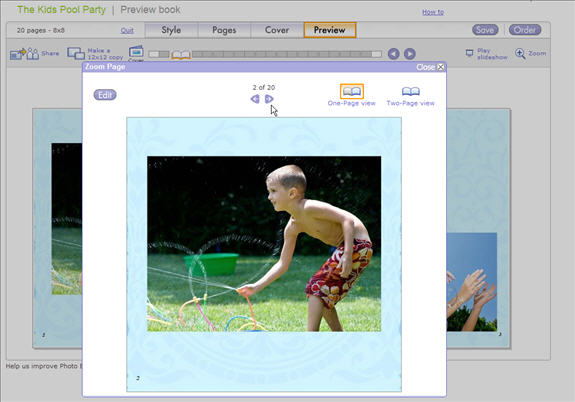The height and width of the screenshot is (402, 575).
Task: Click the Zoom magnifier icon
Action: click(x=520, y=54)
